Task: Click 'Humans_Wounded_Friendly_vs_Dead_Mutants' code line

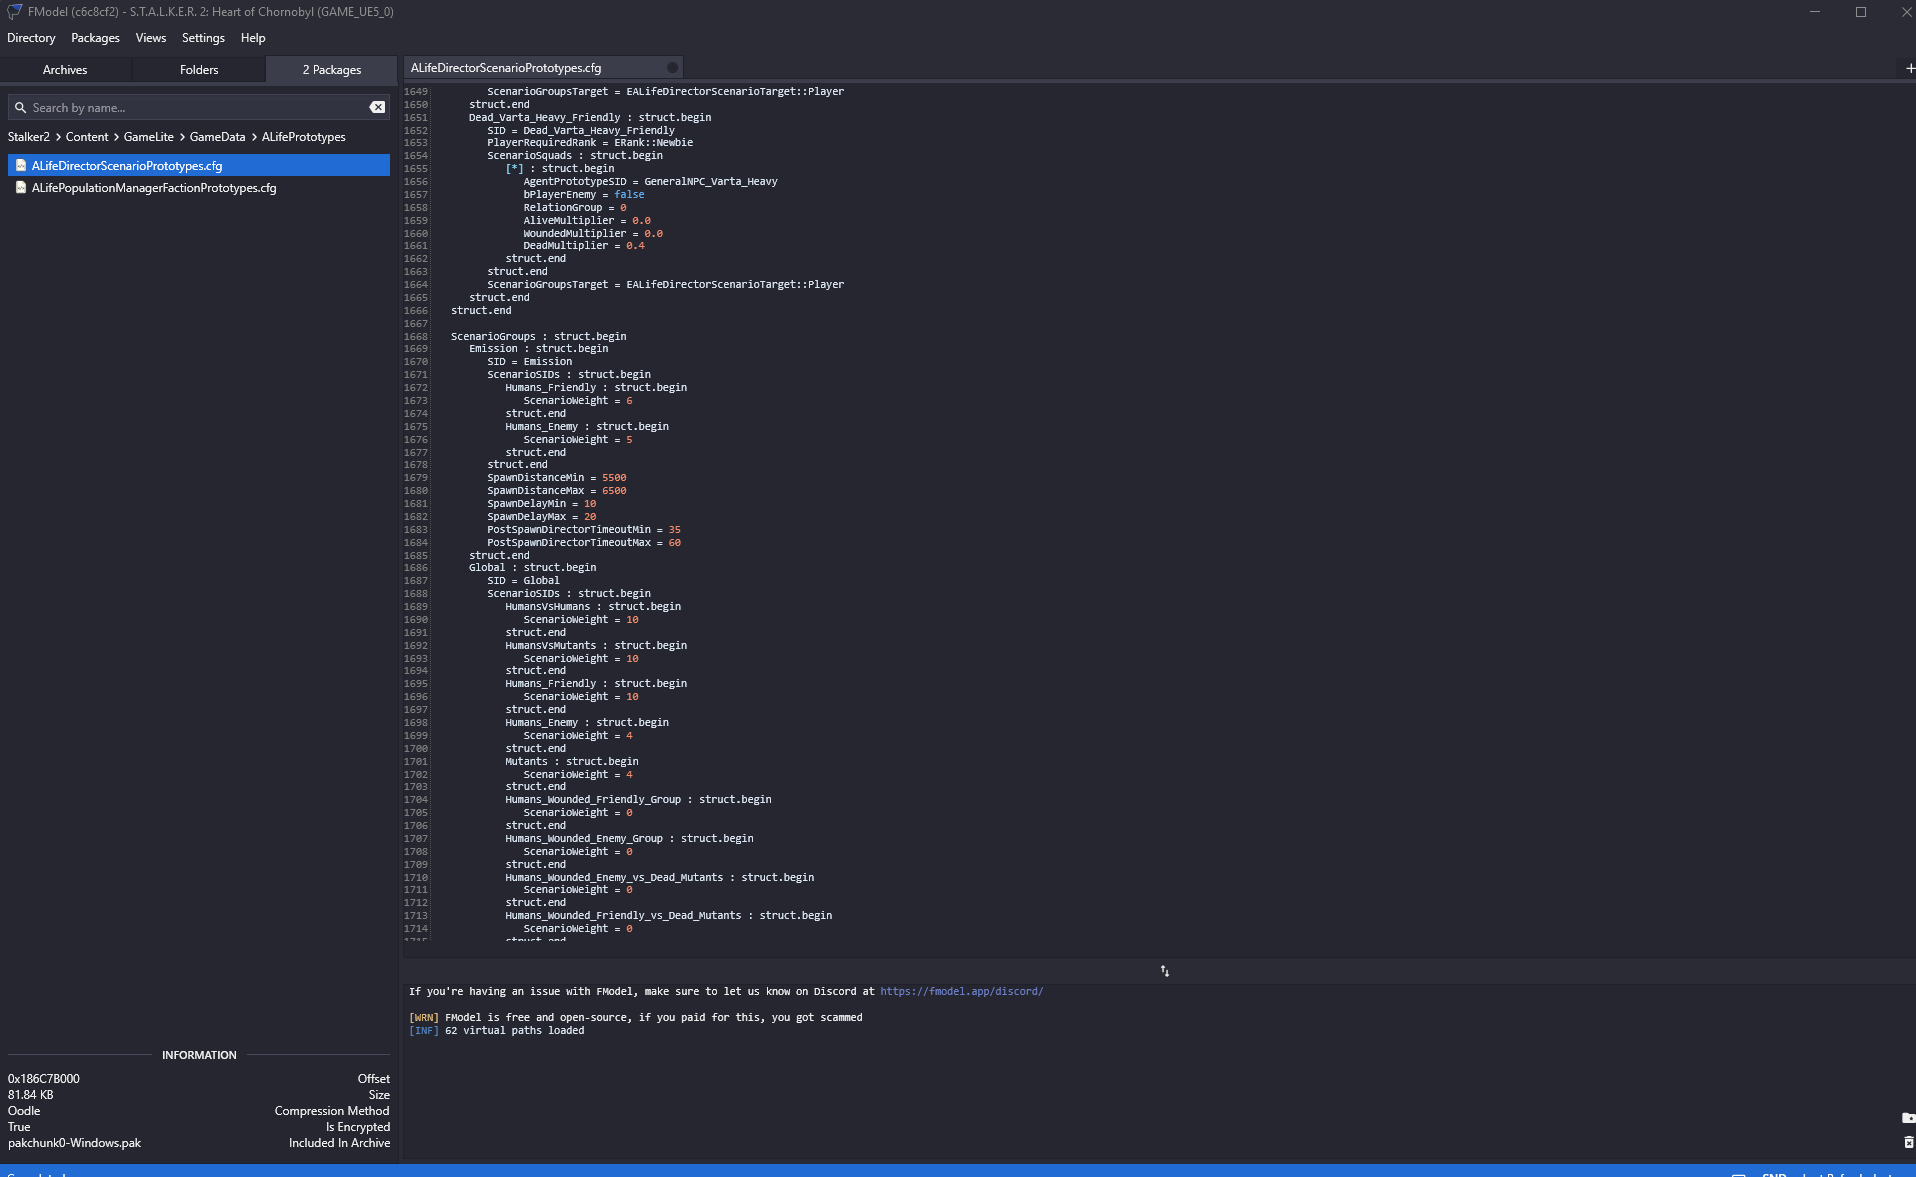Action: [668, 916]
